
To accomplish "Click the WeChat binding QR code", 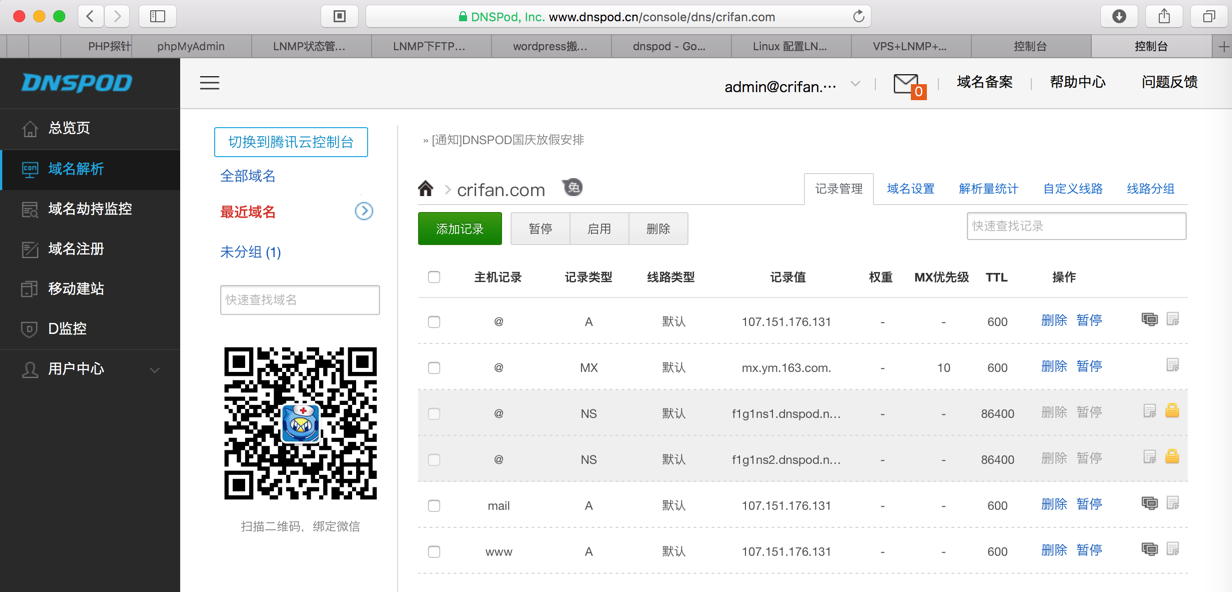I will pyautogui.click(x=300, y=423).
